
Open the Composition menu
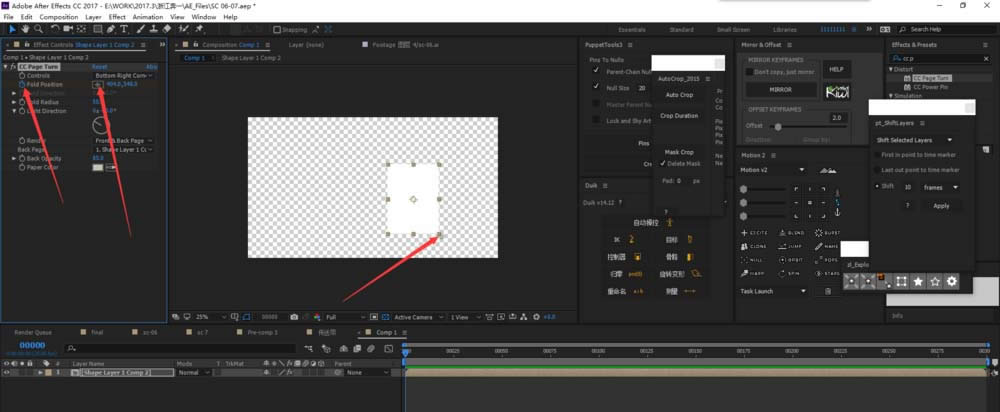(x=58, y=17)
